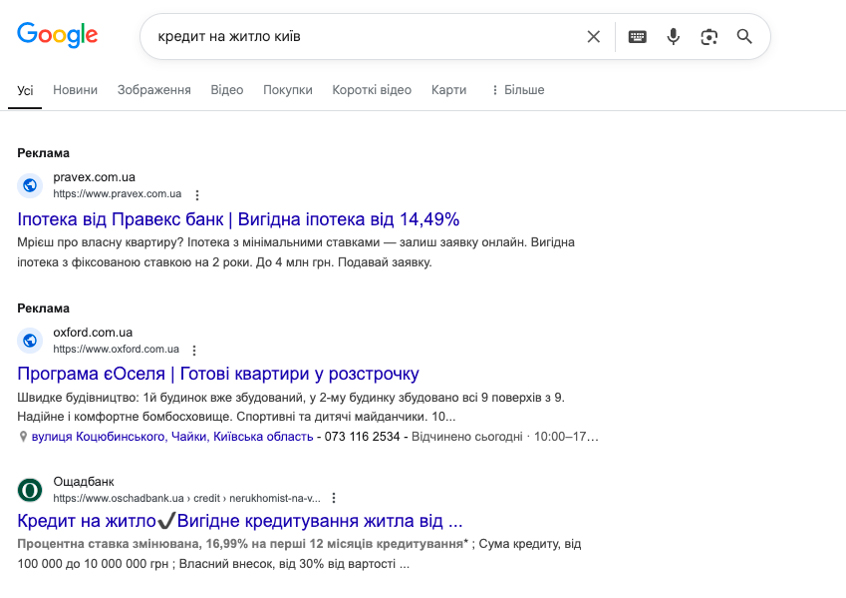Switch to the Зображення tab
Viewport: 846px width, 598px height.
click(x=154, y=90)
